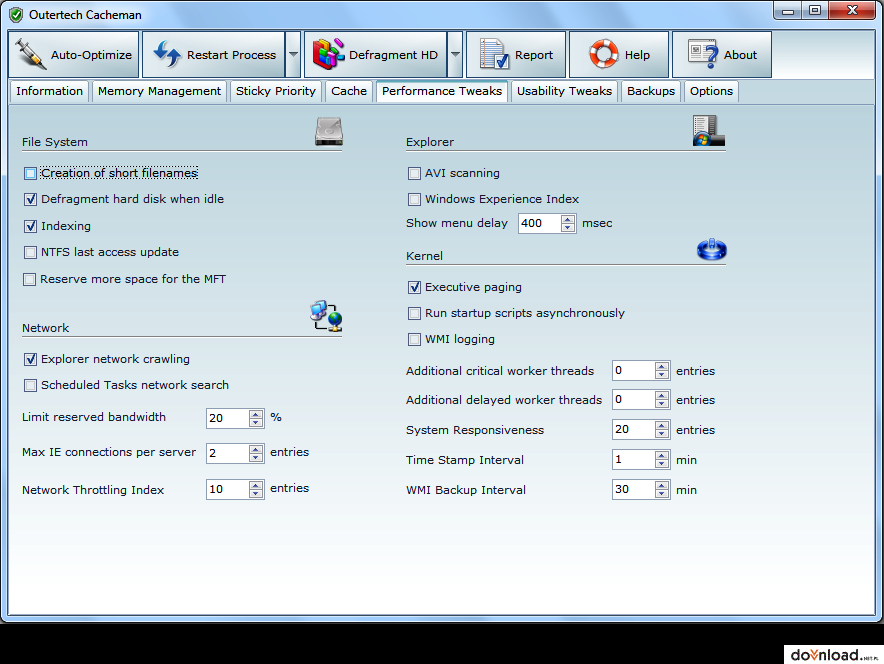
Task: Click the Show menu delay spinner arrows
Action: pyautogui.click(x=568, y=223)
